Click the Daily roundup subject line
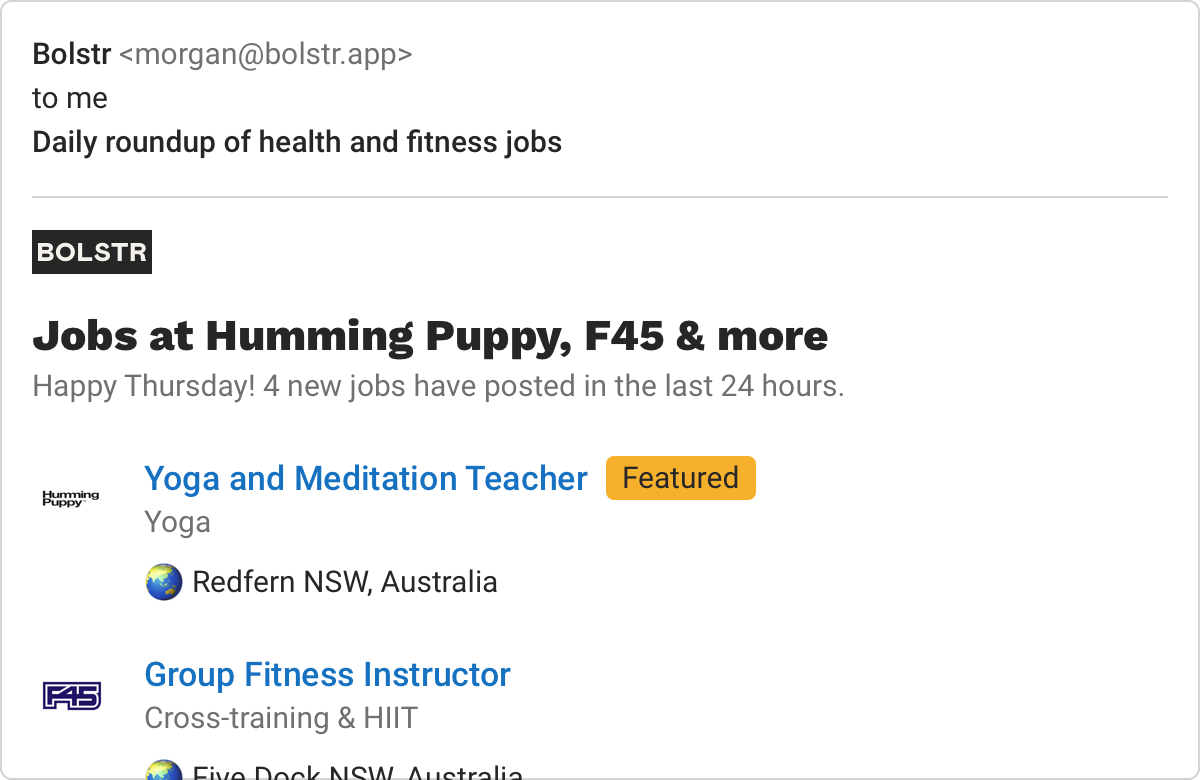Screen dimensions: 1200x780 297,142
